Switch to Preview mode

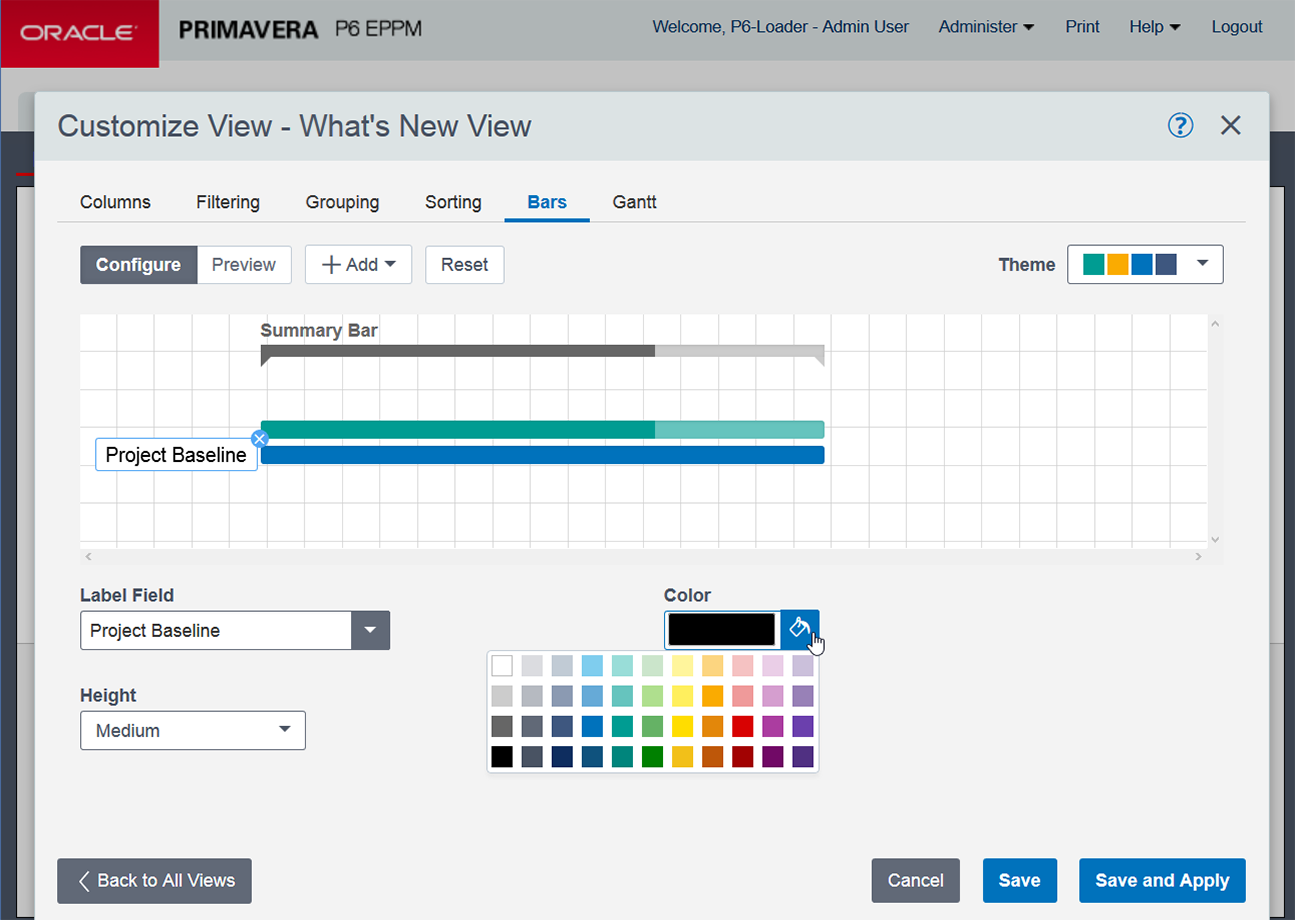click(x=243, y=265)
